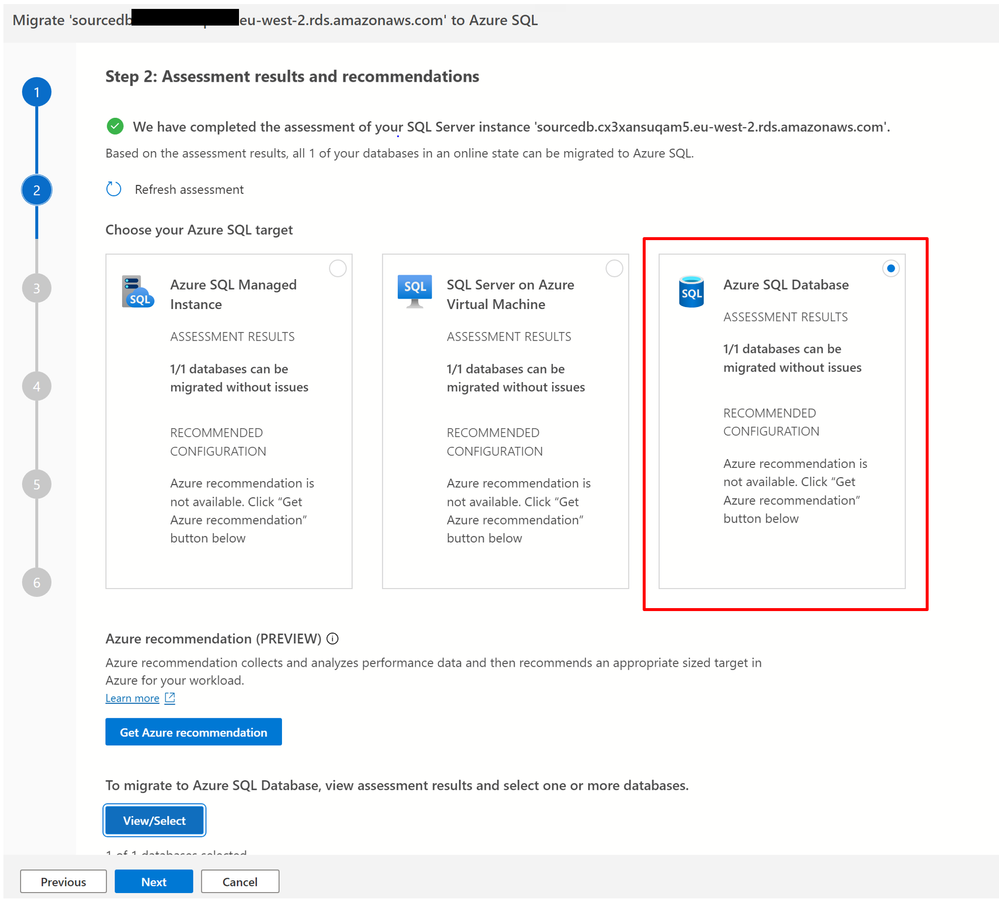This screenshot has height=902, width=999.
Task: Open the Learn more link
Action: [132, 698]
